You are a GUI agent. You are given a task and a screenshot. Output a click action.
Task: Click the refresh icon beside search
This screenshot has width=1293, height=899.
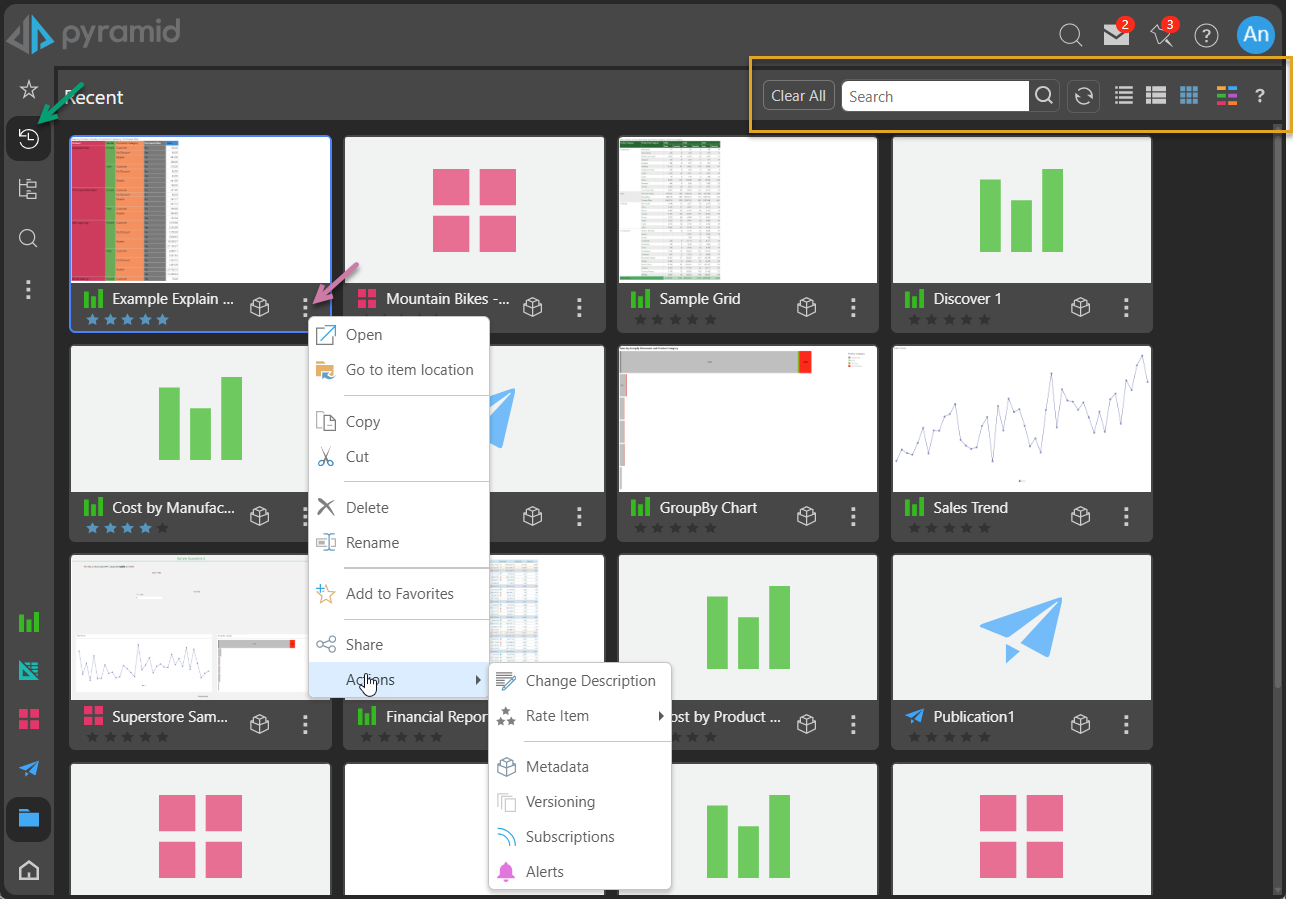1083,96
